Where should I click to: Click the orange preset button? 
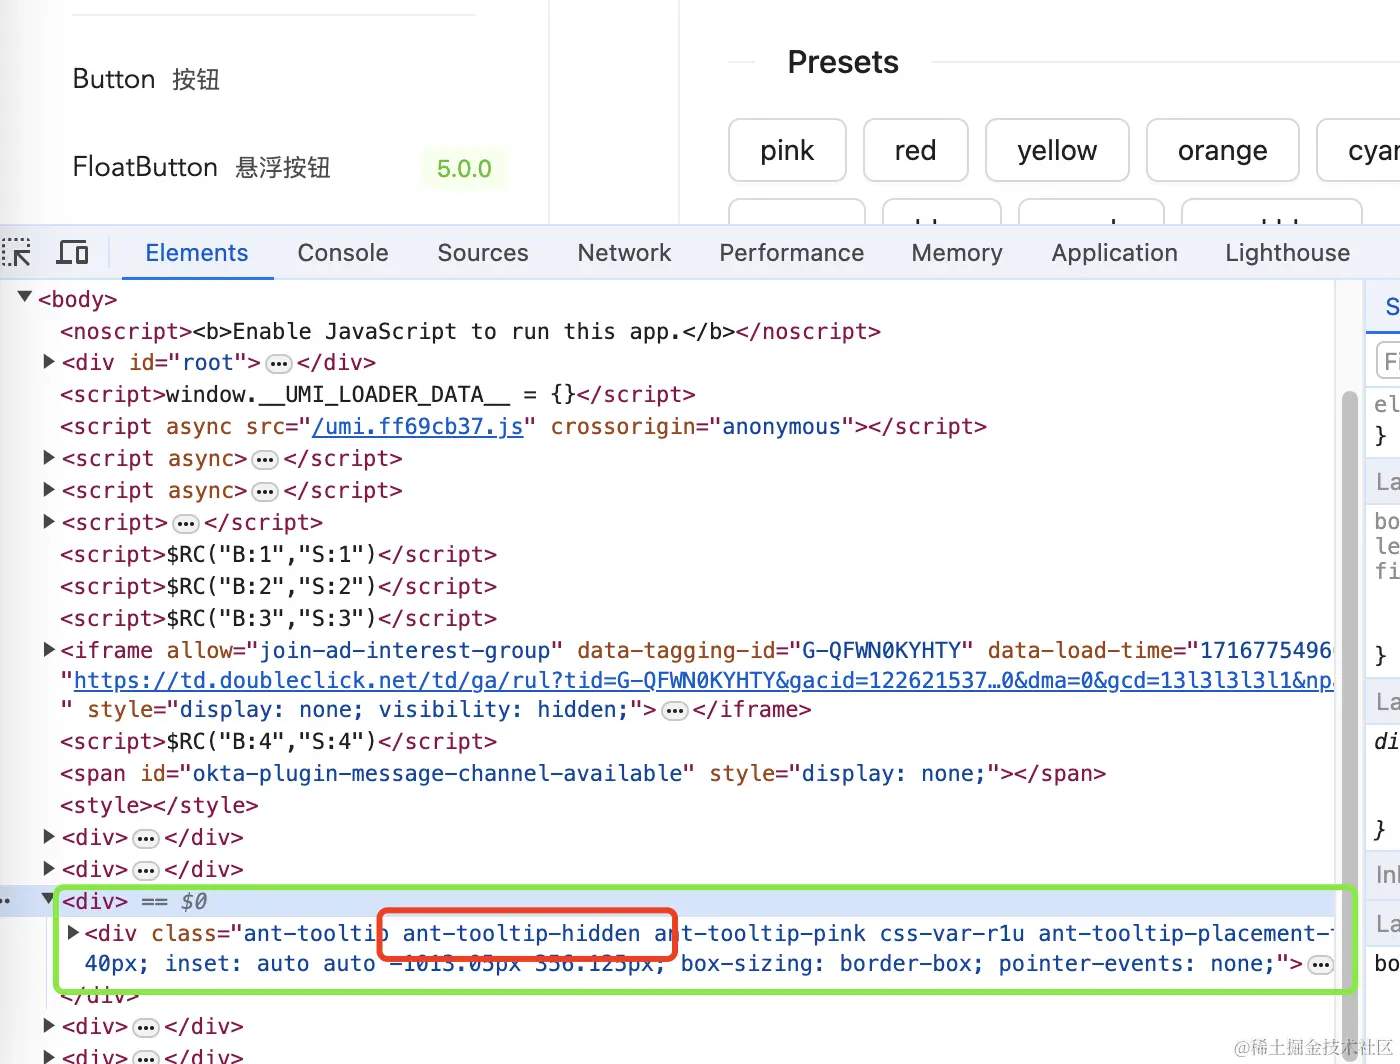click(1223, 150)
